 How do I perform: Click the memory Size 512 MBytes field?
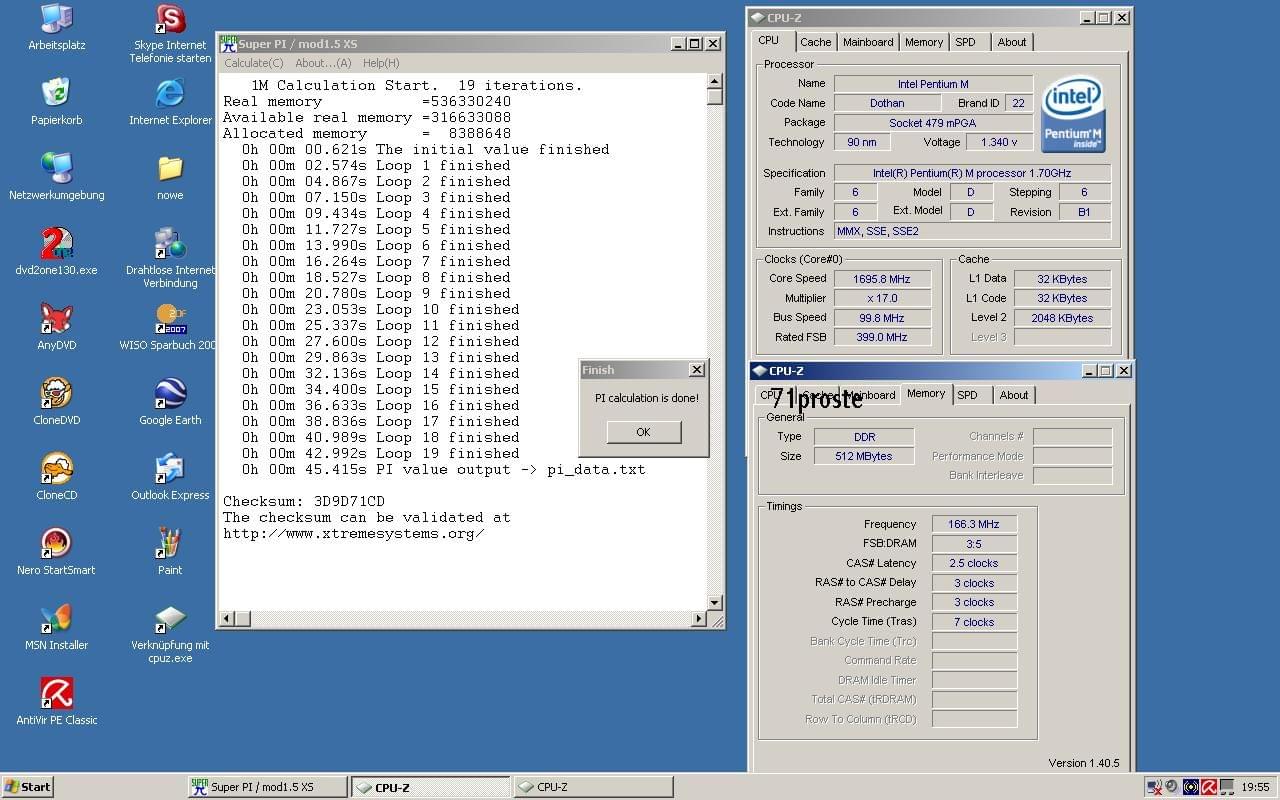coord(864,456)
